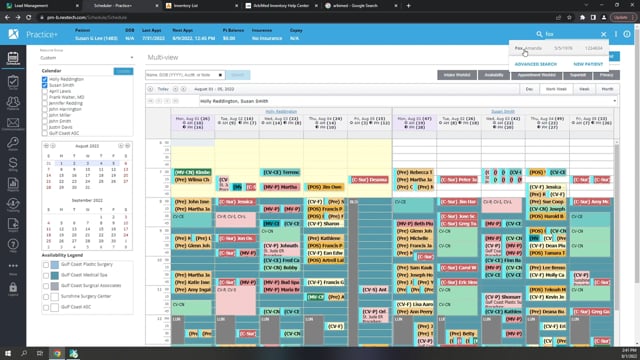
Task: Open the Resource Group Custom dropdown
Action: point(87,58)
